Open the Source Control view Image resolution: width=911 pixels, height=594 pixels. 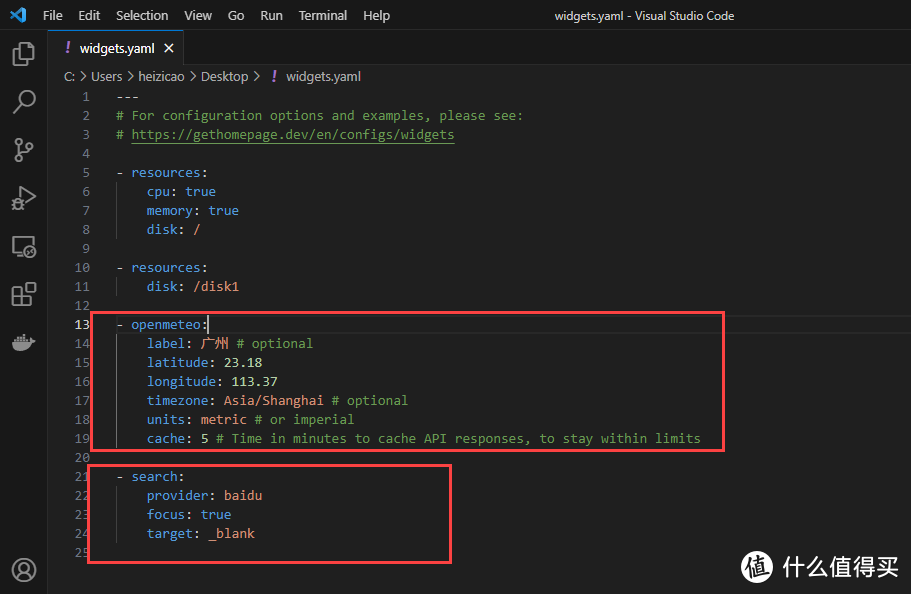pyautogui.click(x=23, y=150)
